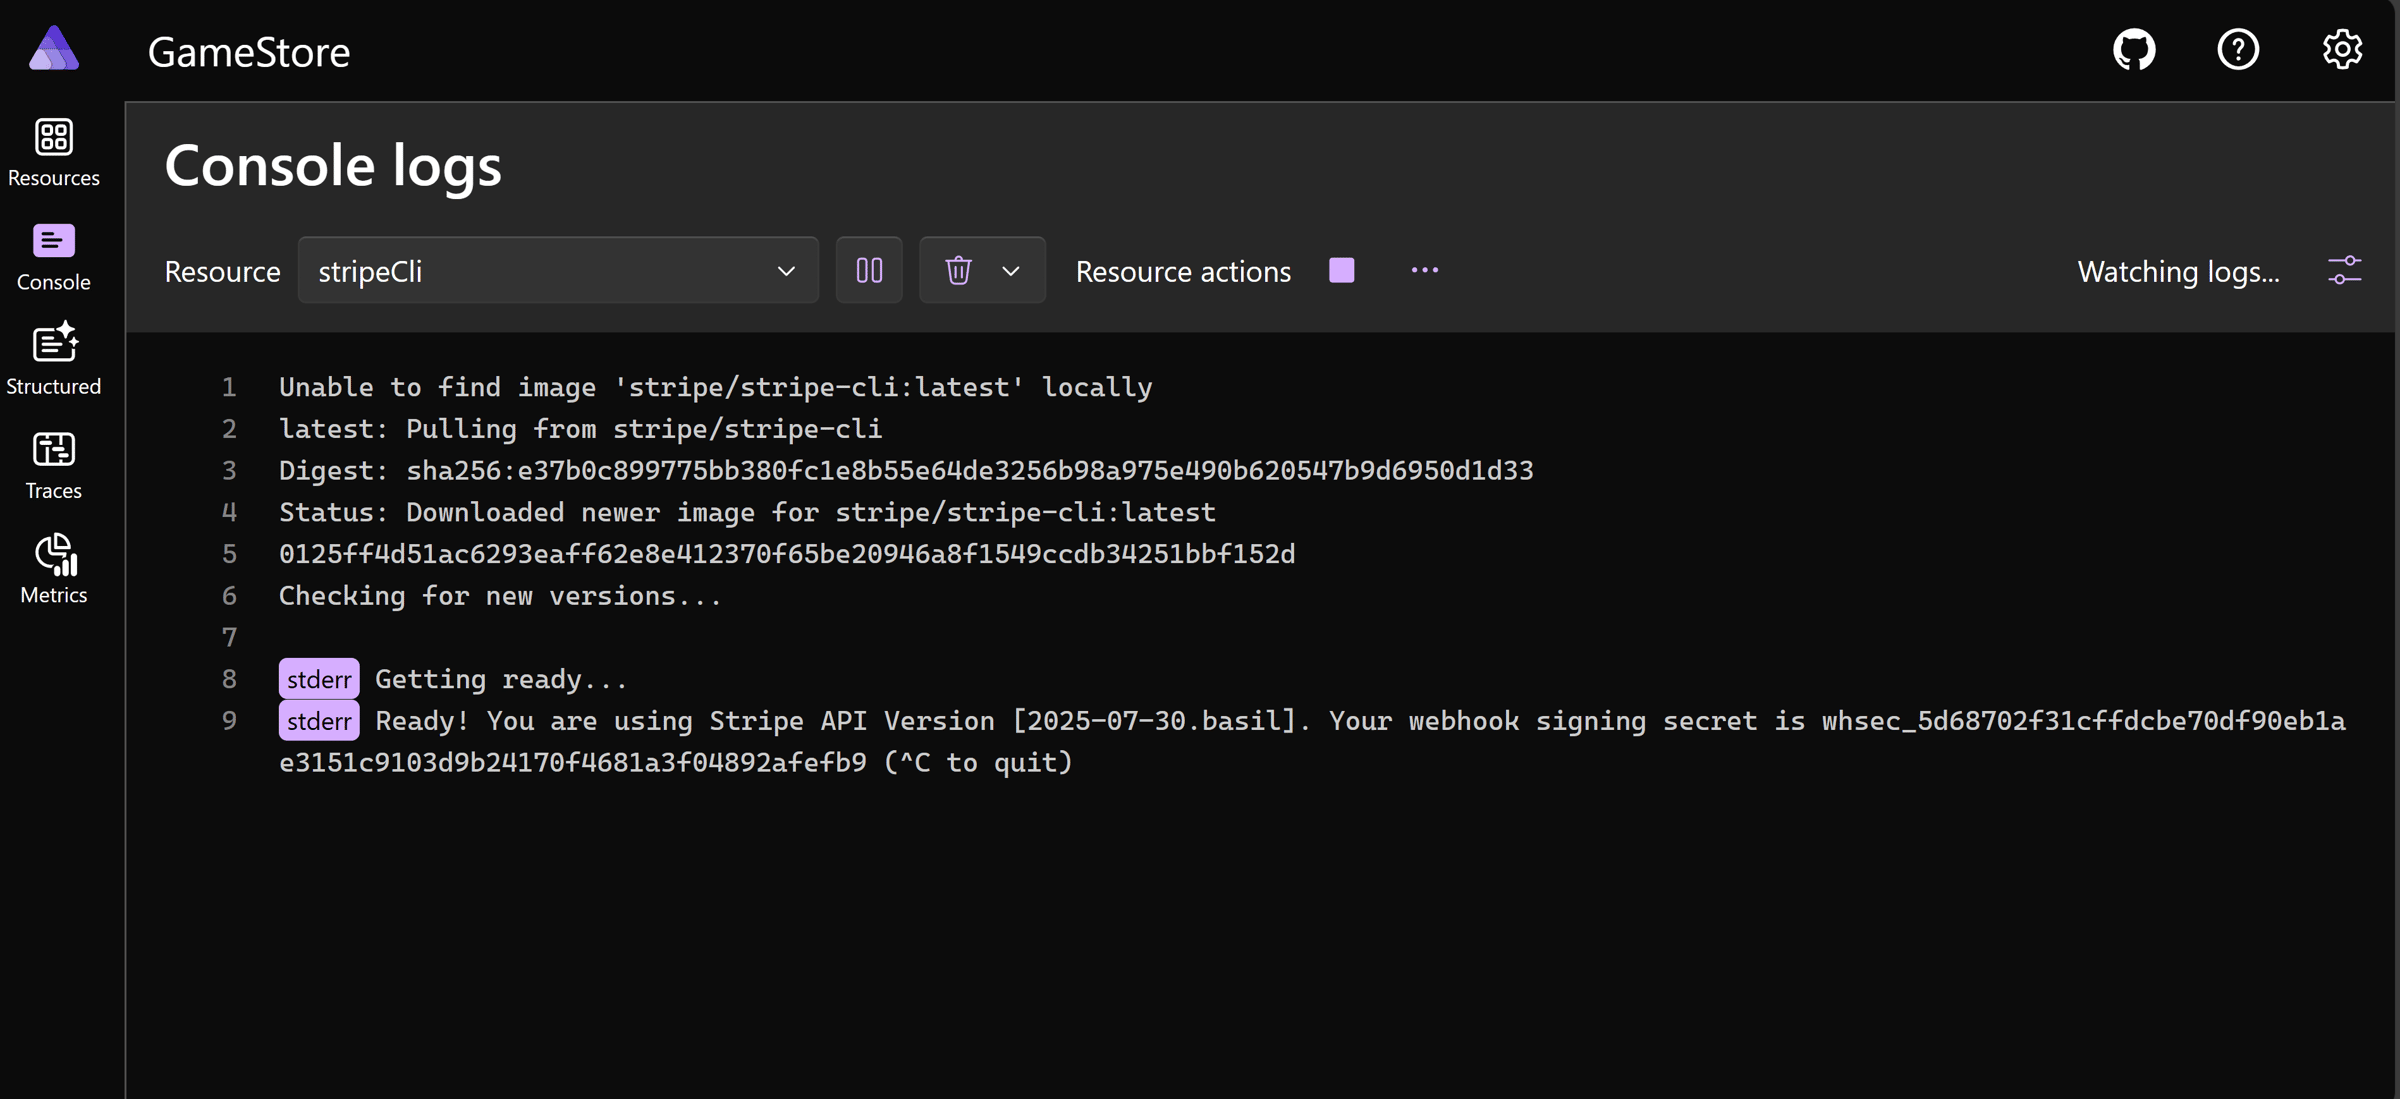Click line number 7 in the log
The height and width of the screenshot is (1099, 2400).
click(229, 637)
